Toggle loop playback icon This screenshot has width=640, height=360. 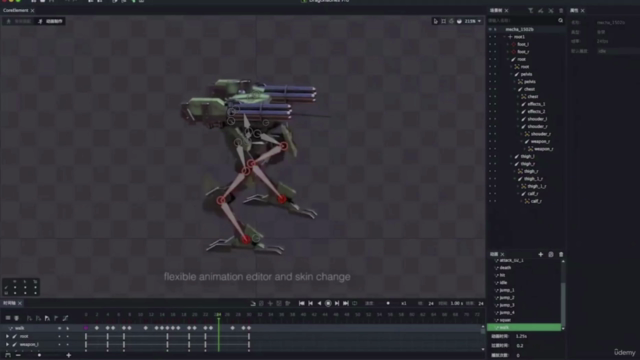(x=355, y=303)
